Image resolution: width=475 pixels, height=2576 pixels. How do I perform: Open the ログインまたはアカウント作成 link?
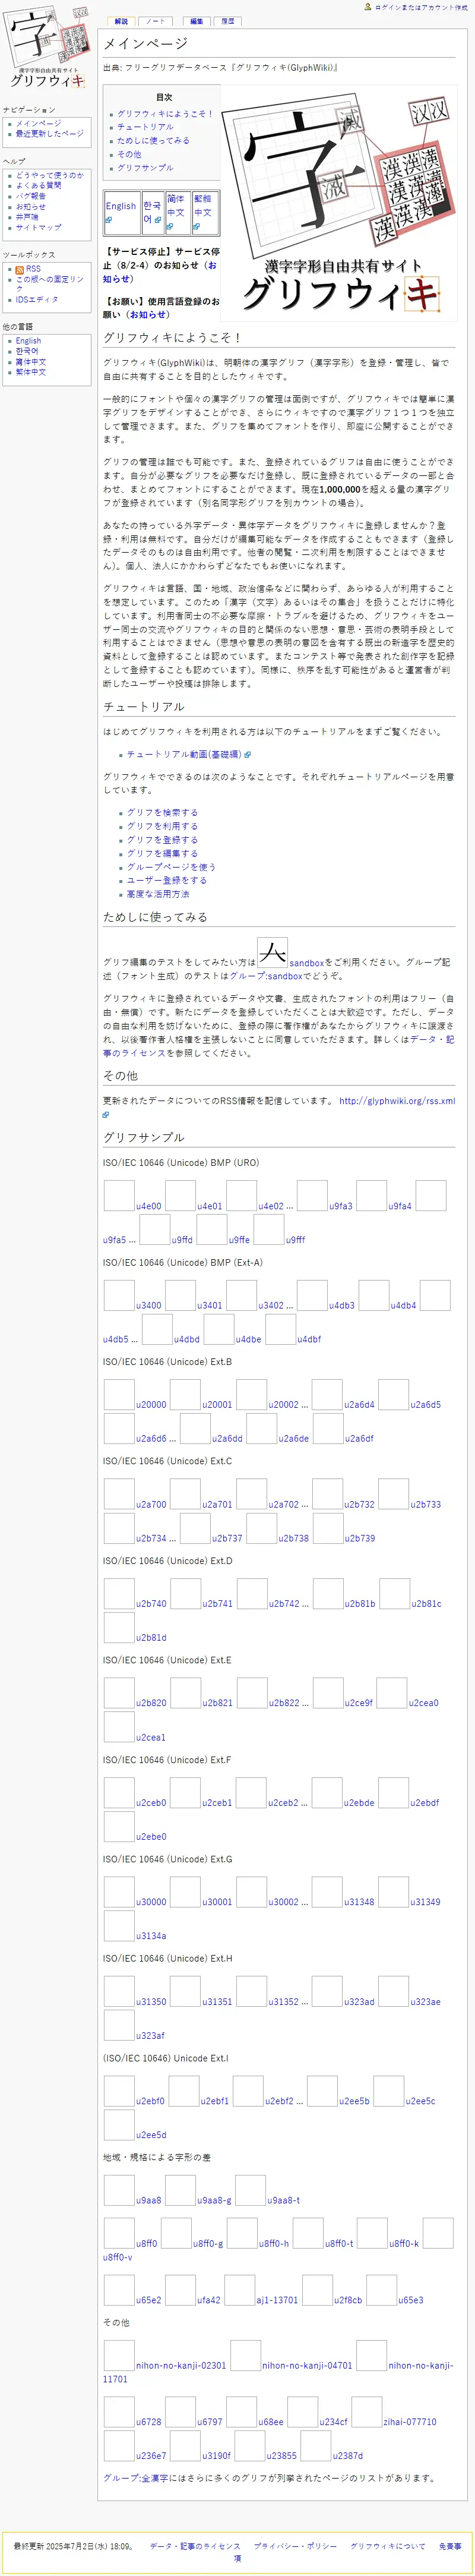pyautogui.click(x=420, y=7)
